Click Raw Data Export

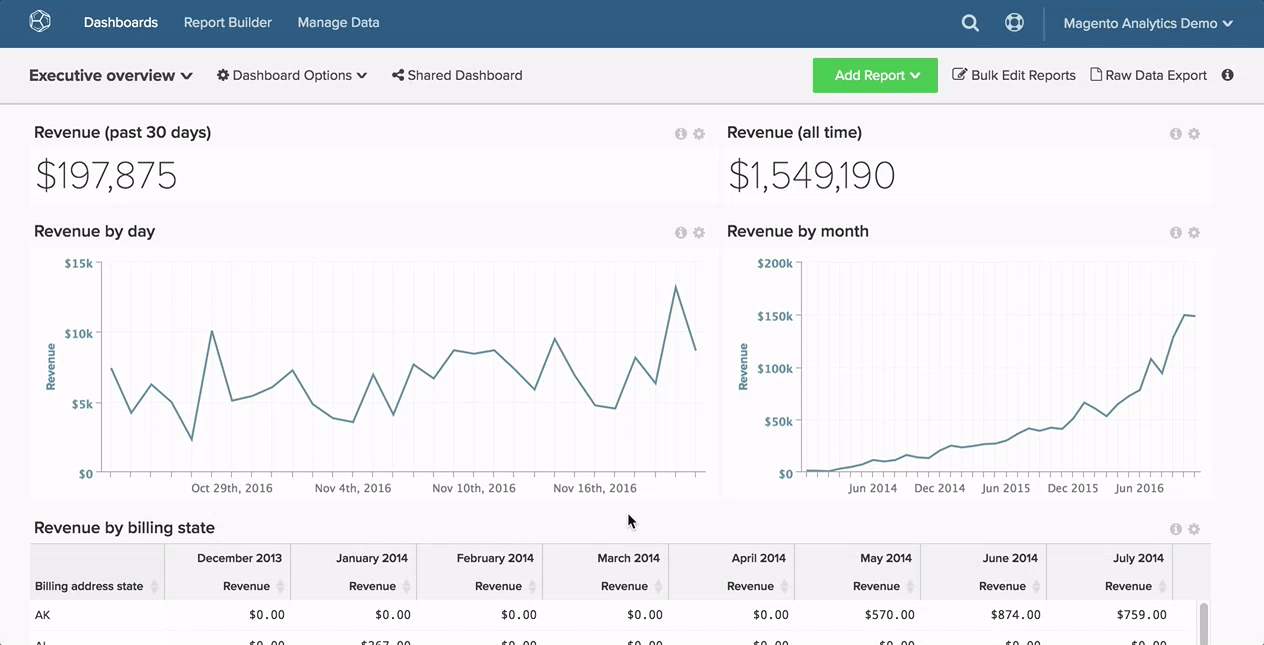tap(1148, 75)
